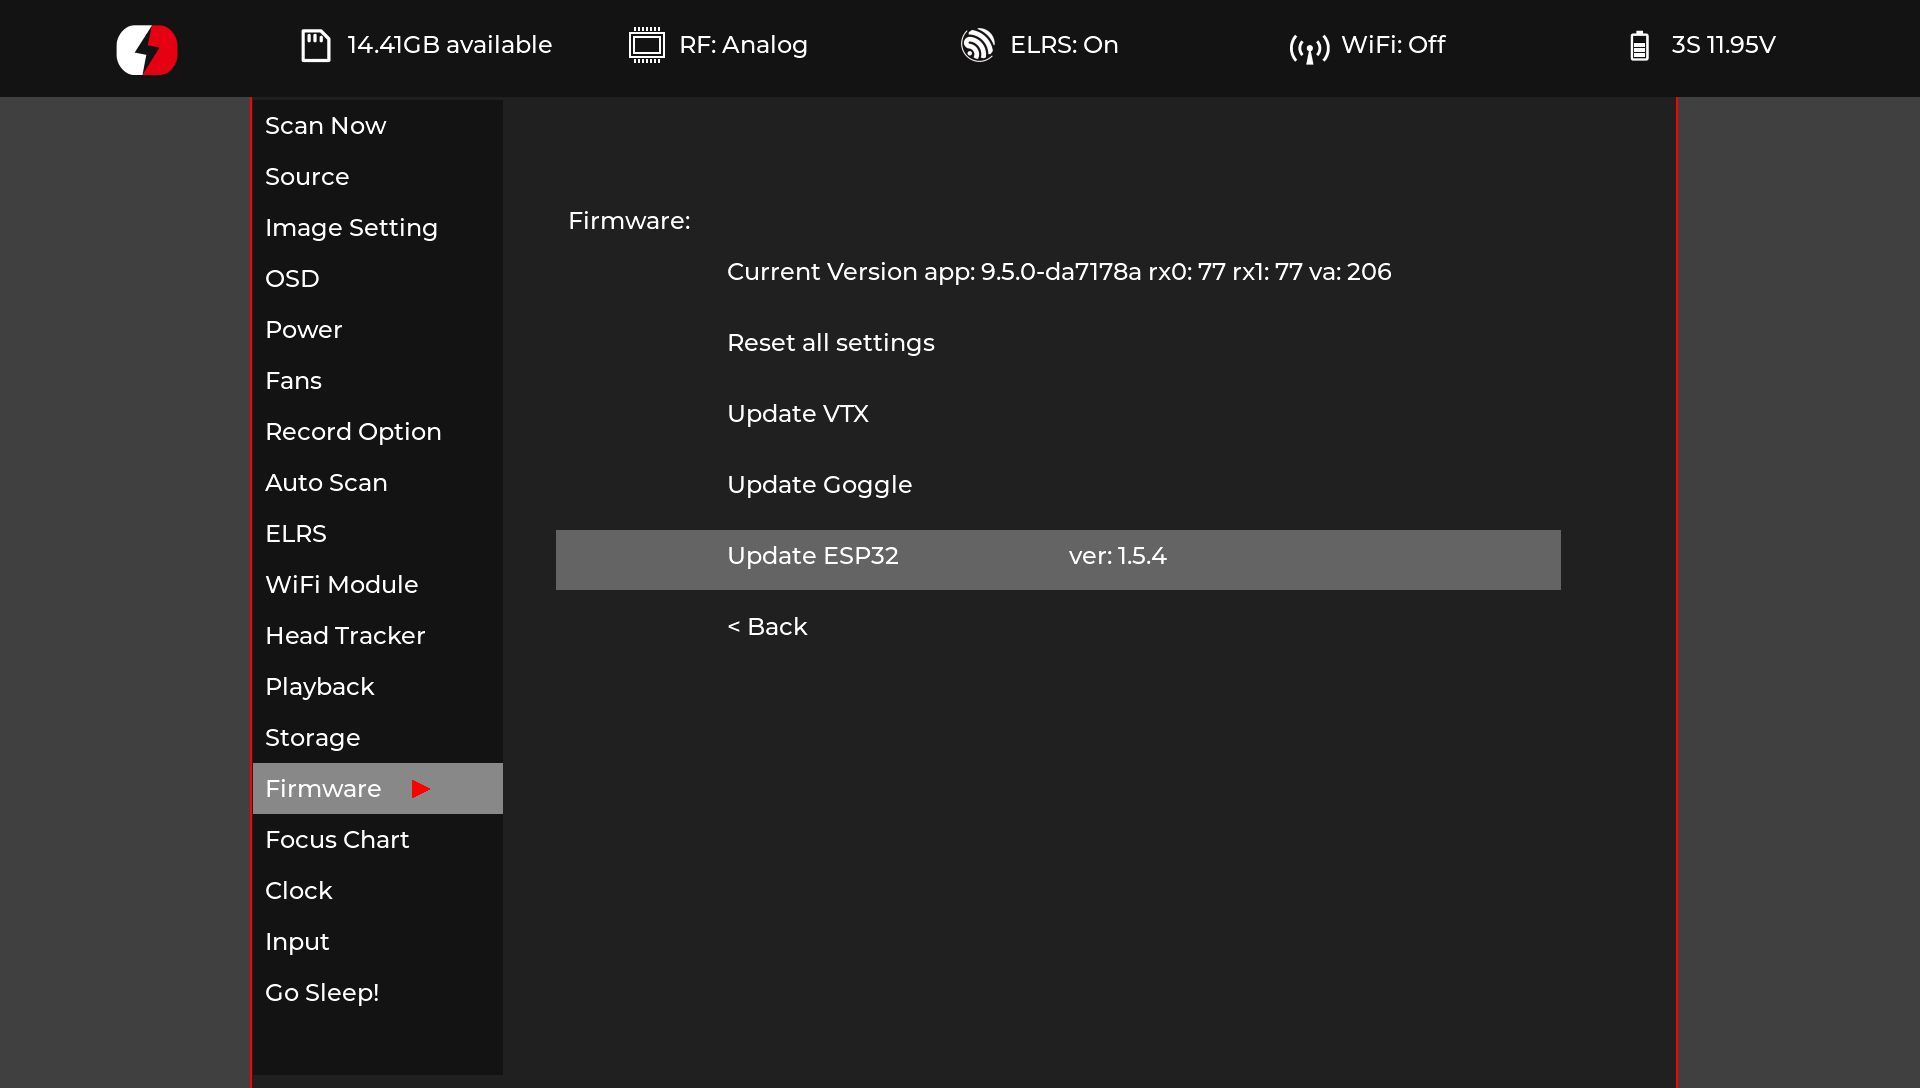Click the RF chip icon

646,45
